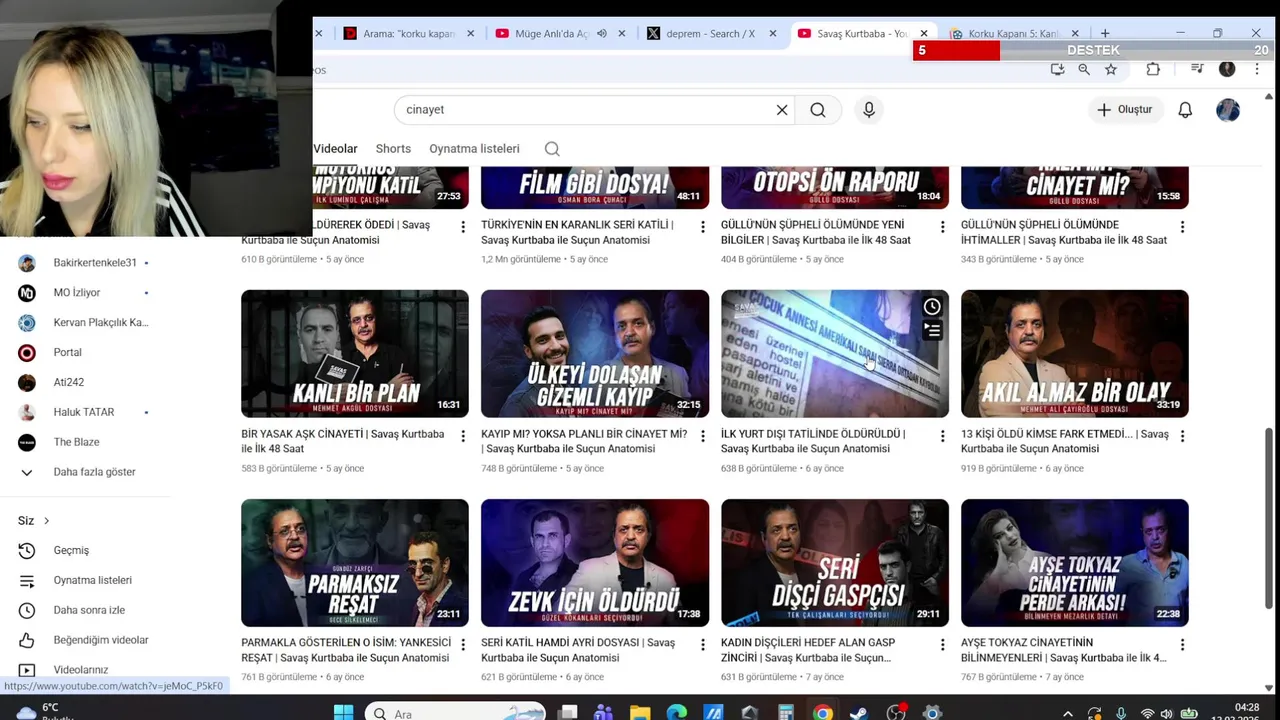Open Chrome media control icon

pos(1197,69)
